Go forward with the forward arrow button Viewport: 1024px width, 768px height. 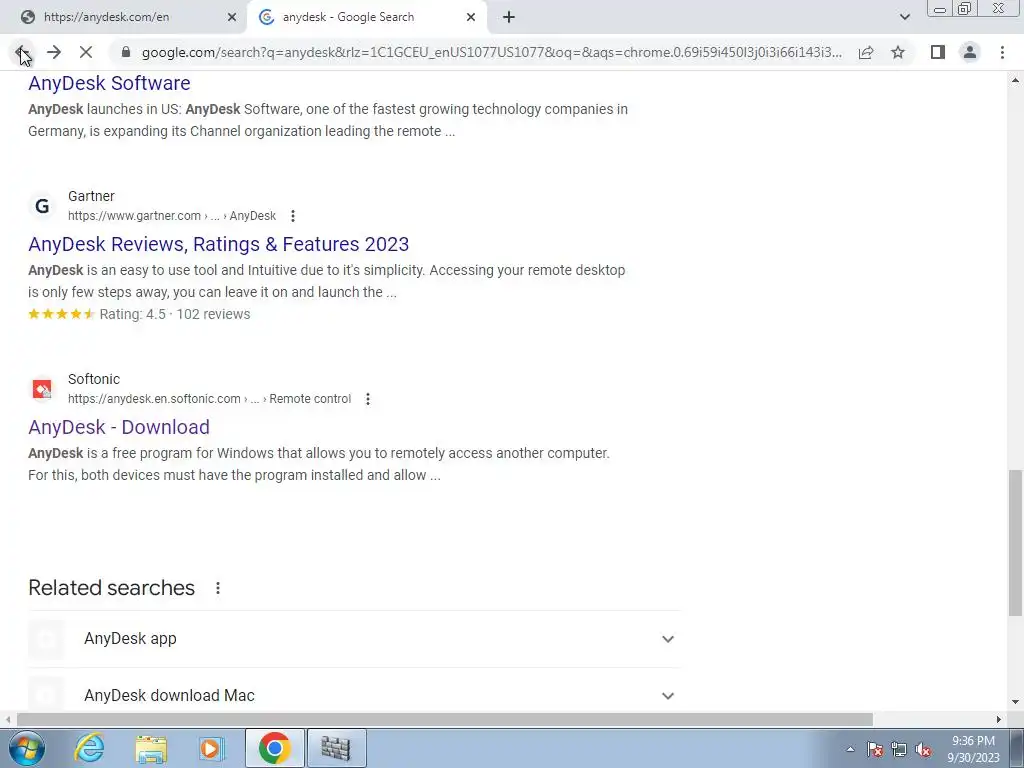54,52
